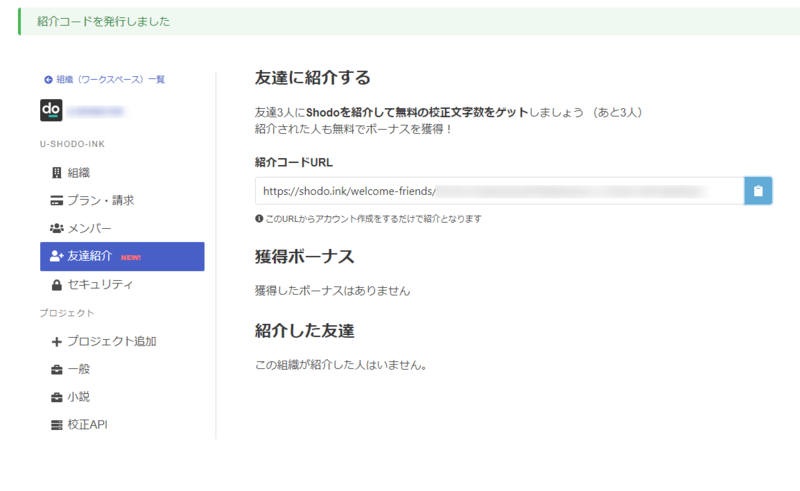The width and height of the screenshot is (800, 491).
Task: Click the 友達に紹介する heading
Action: click(x=312, y=78)
